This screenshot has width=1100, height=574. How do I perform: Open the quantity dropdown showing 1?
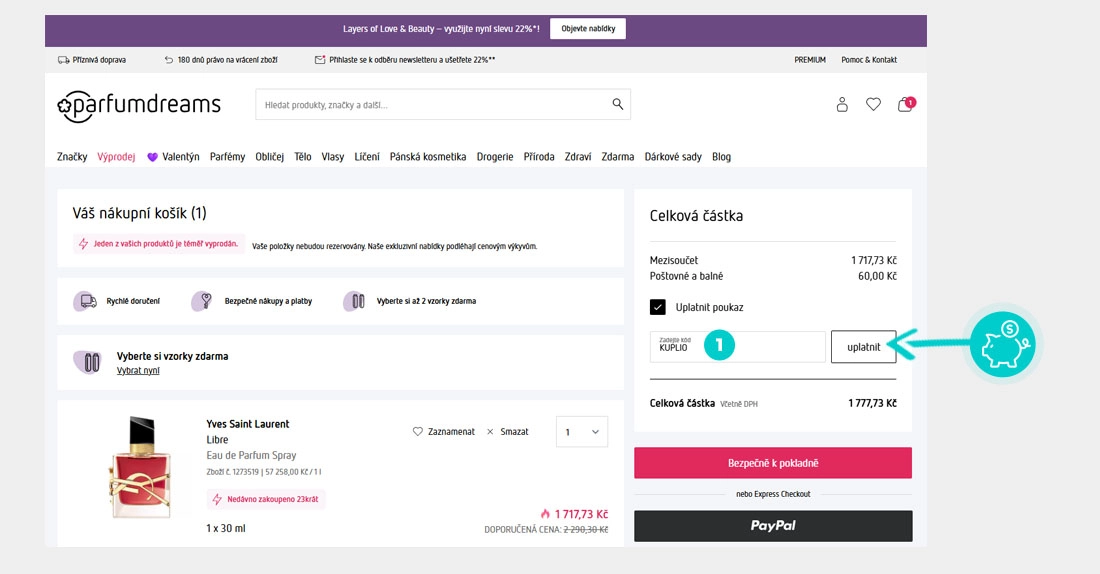pos(582,432)
